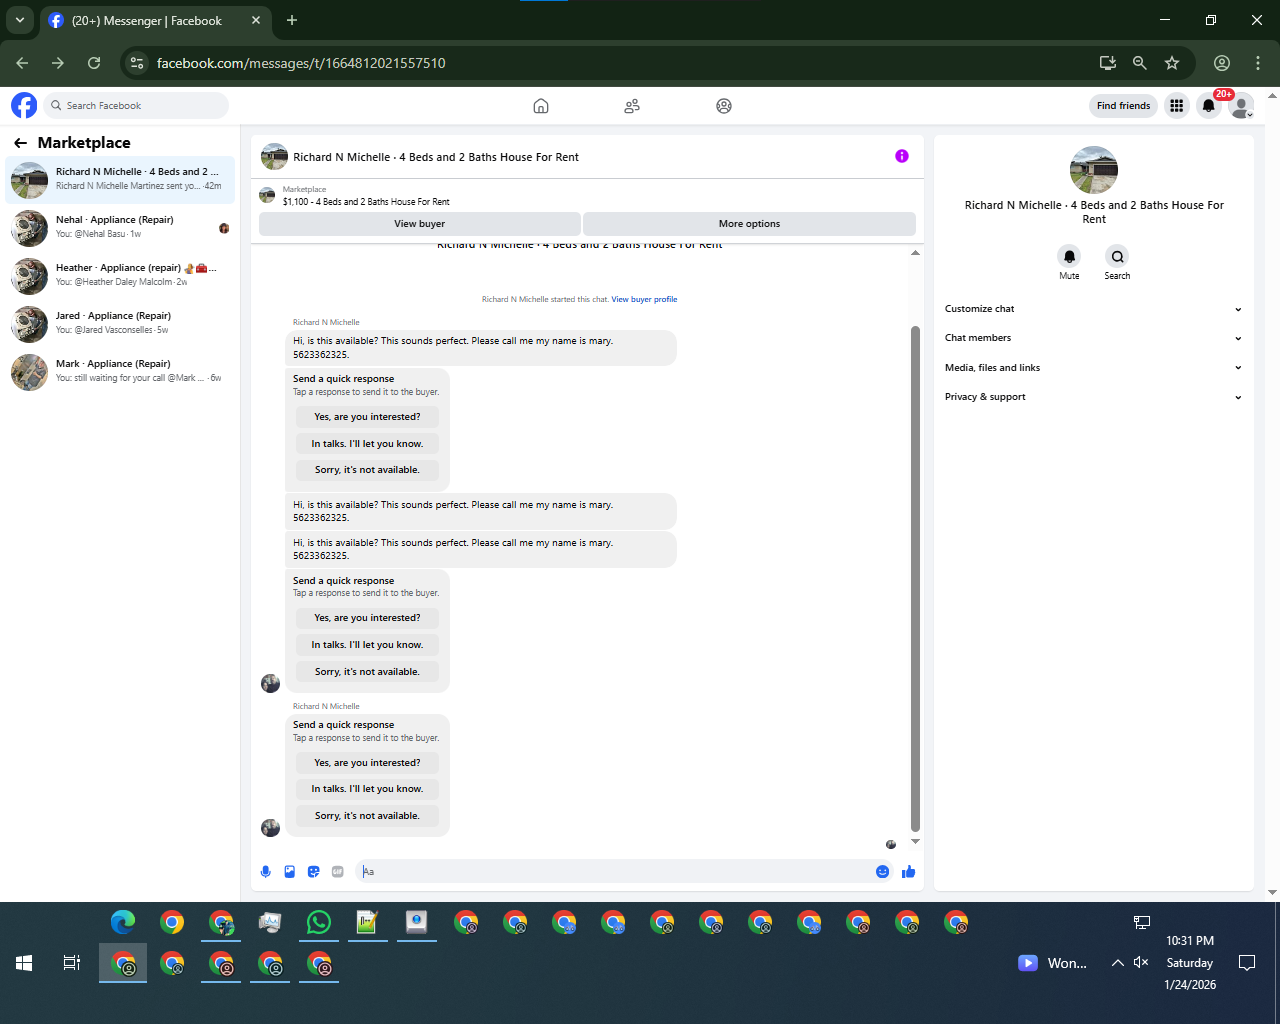
Task: Choose a sticker icon
Action: pyautogui.click(x=314, y=872)
